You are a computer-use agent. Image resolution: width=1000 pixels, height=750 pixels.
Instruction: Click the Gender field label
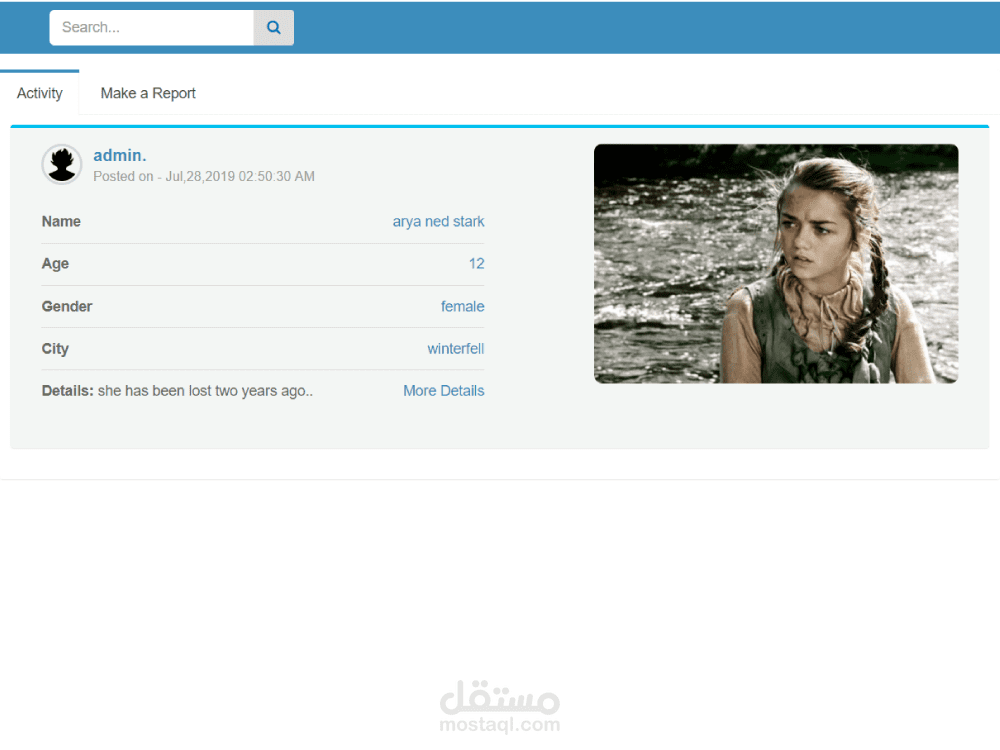67,306
